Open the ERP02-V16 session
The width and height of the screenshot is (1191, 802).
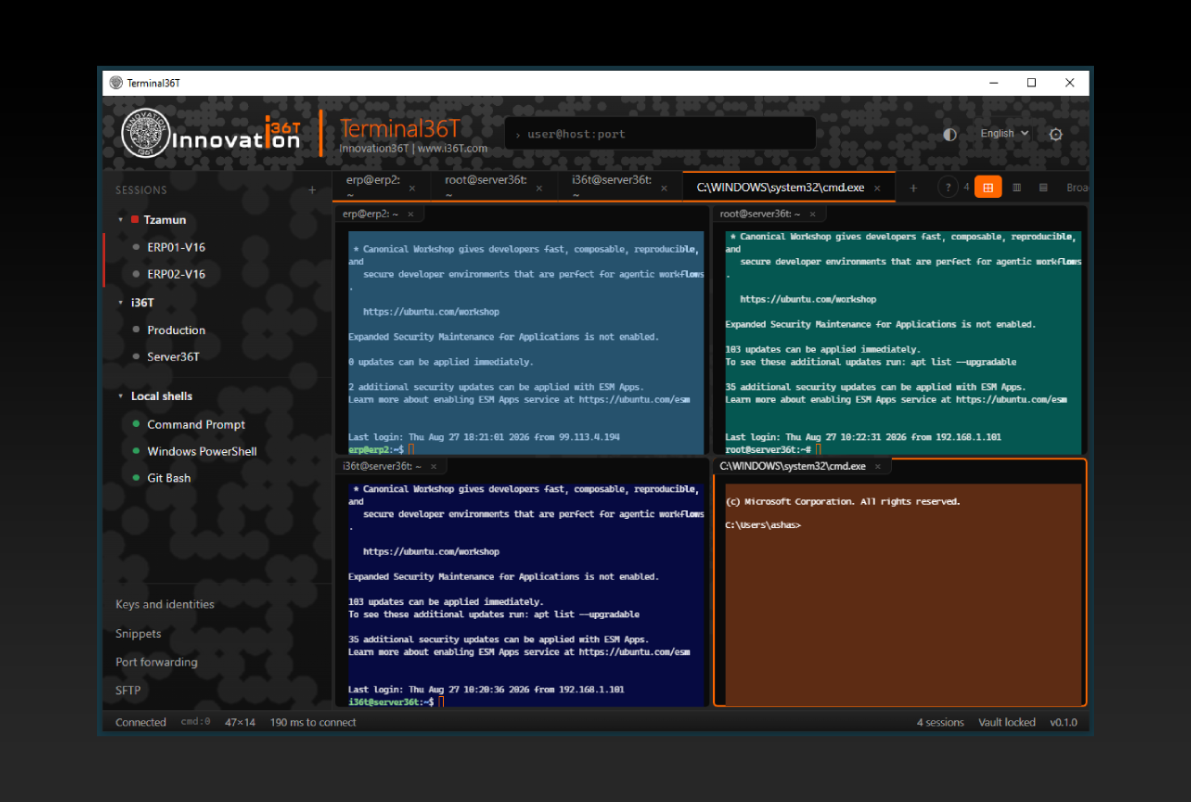click(x=176, y=274)
